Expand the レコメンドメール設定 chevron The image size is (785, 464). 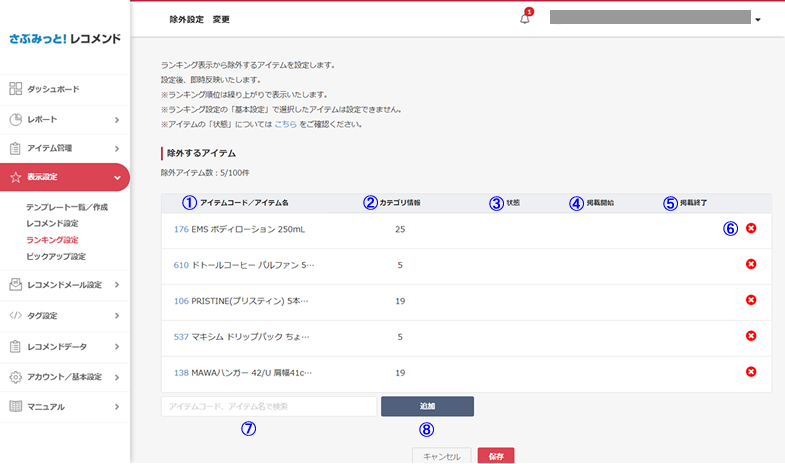point(117,285)
